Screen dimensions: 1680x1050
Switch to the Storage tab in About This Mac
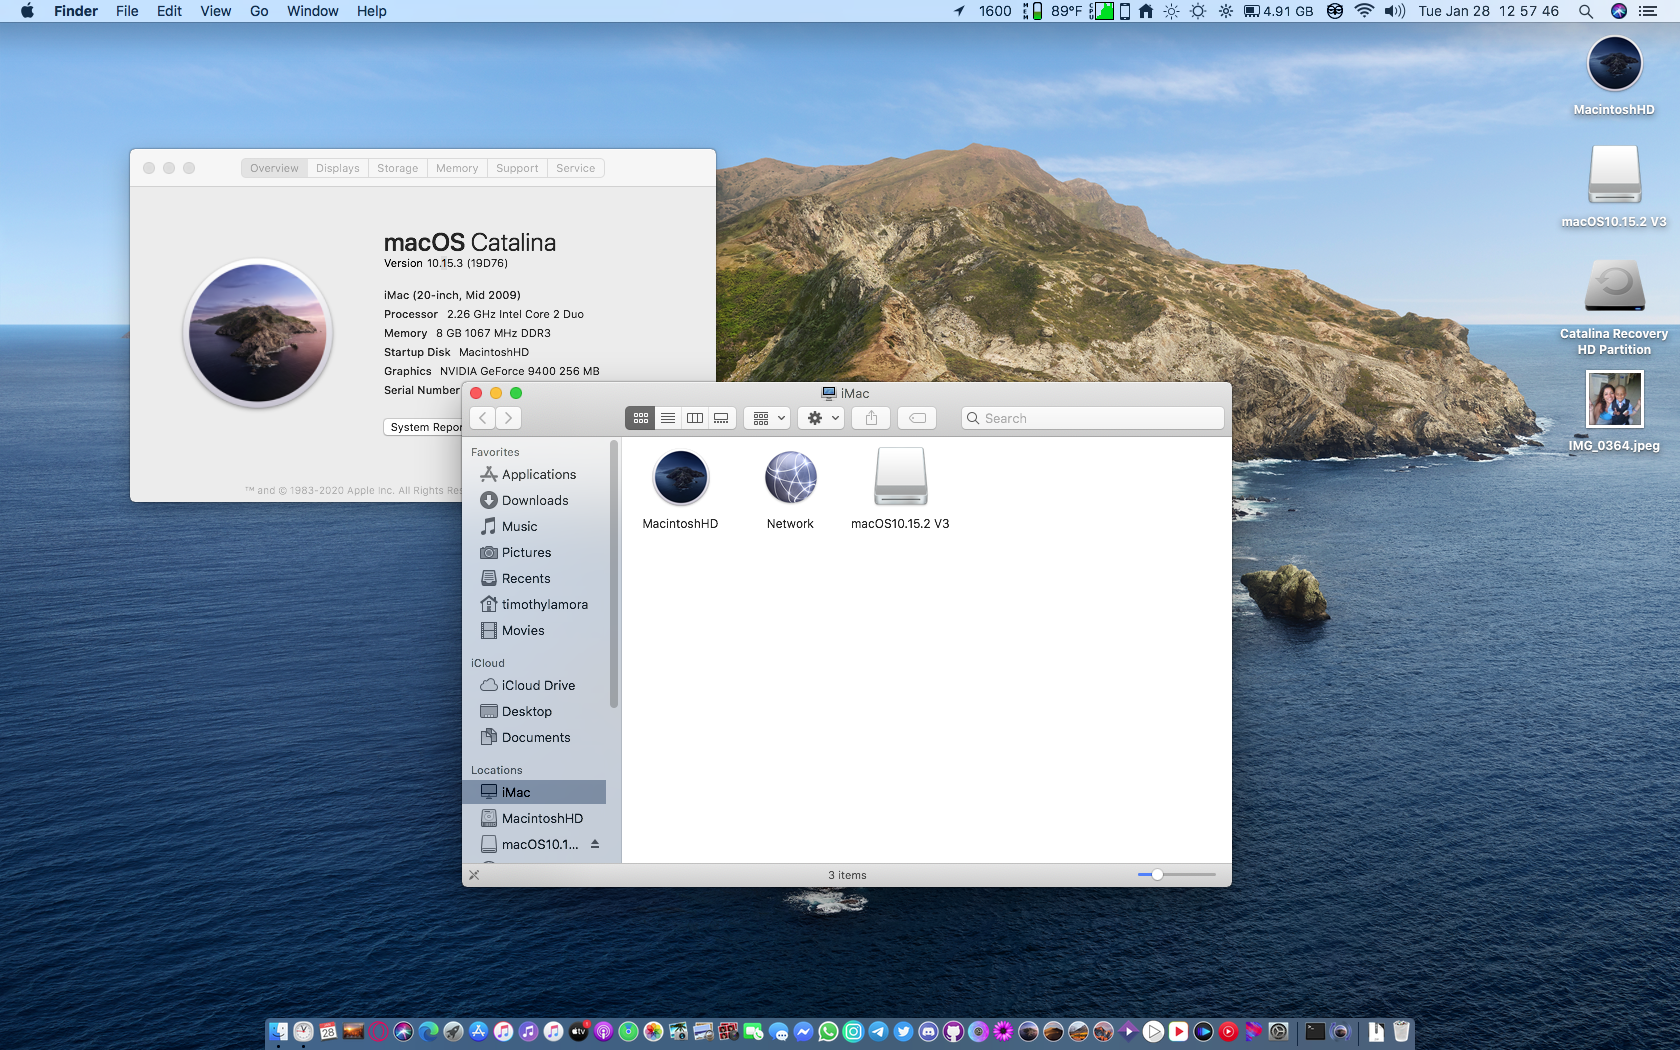(397, 168)
